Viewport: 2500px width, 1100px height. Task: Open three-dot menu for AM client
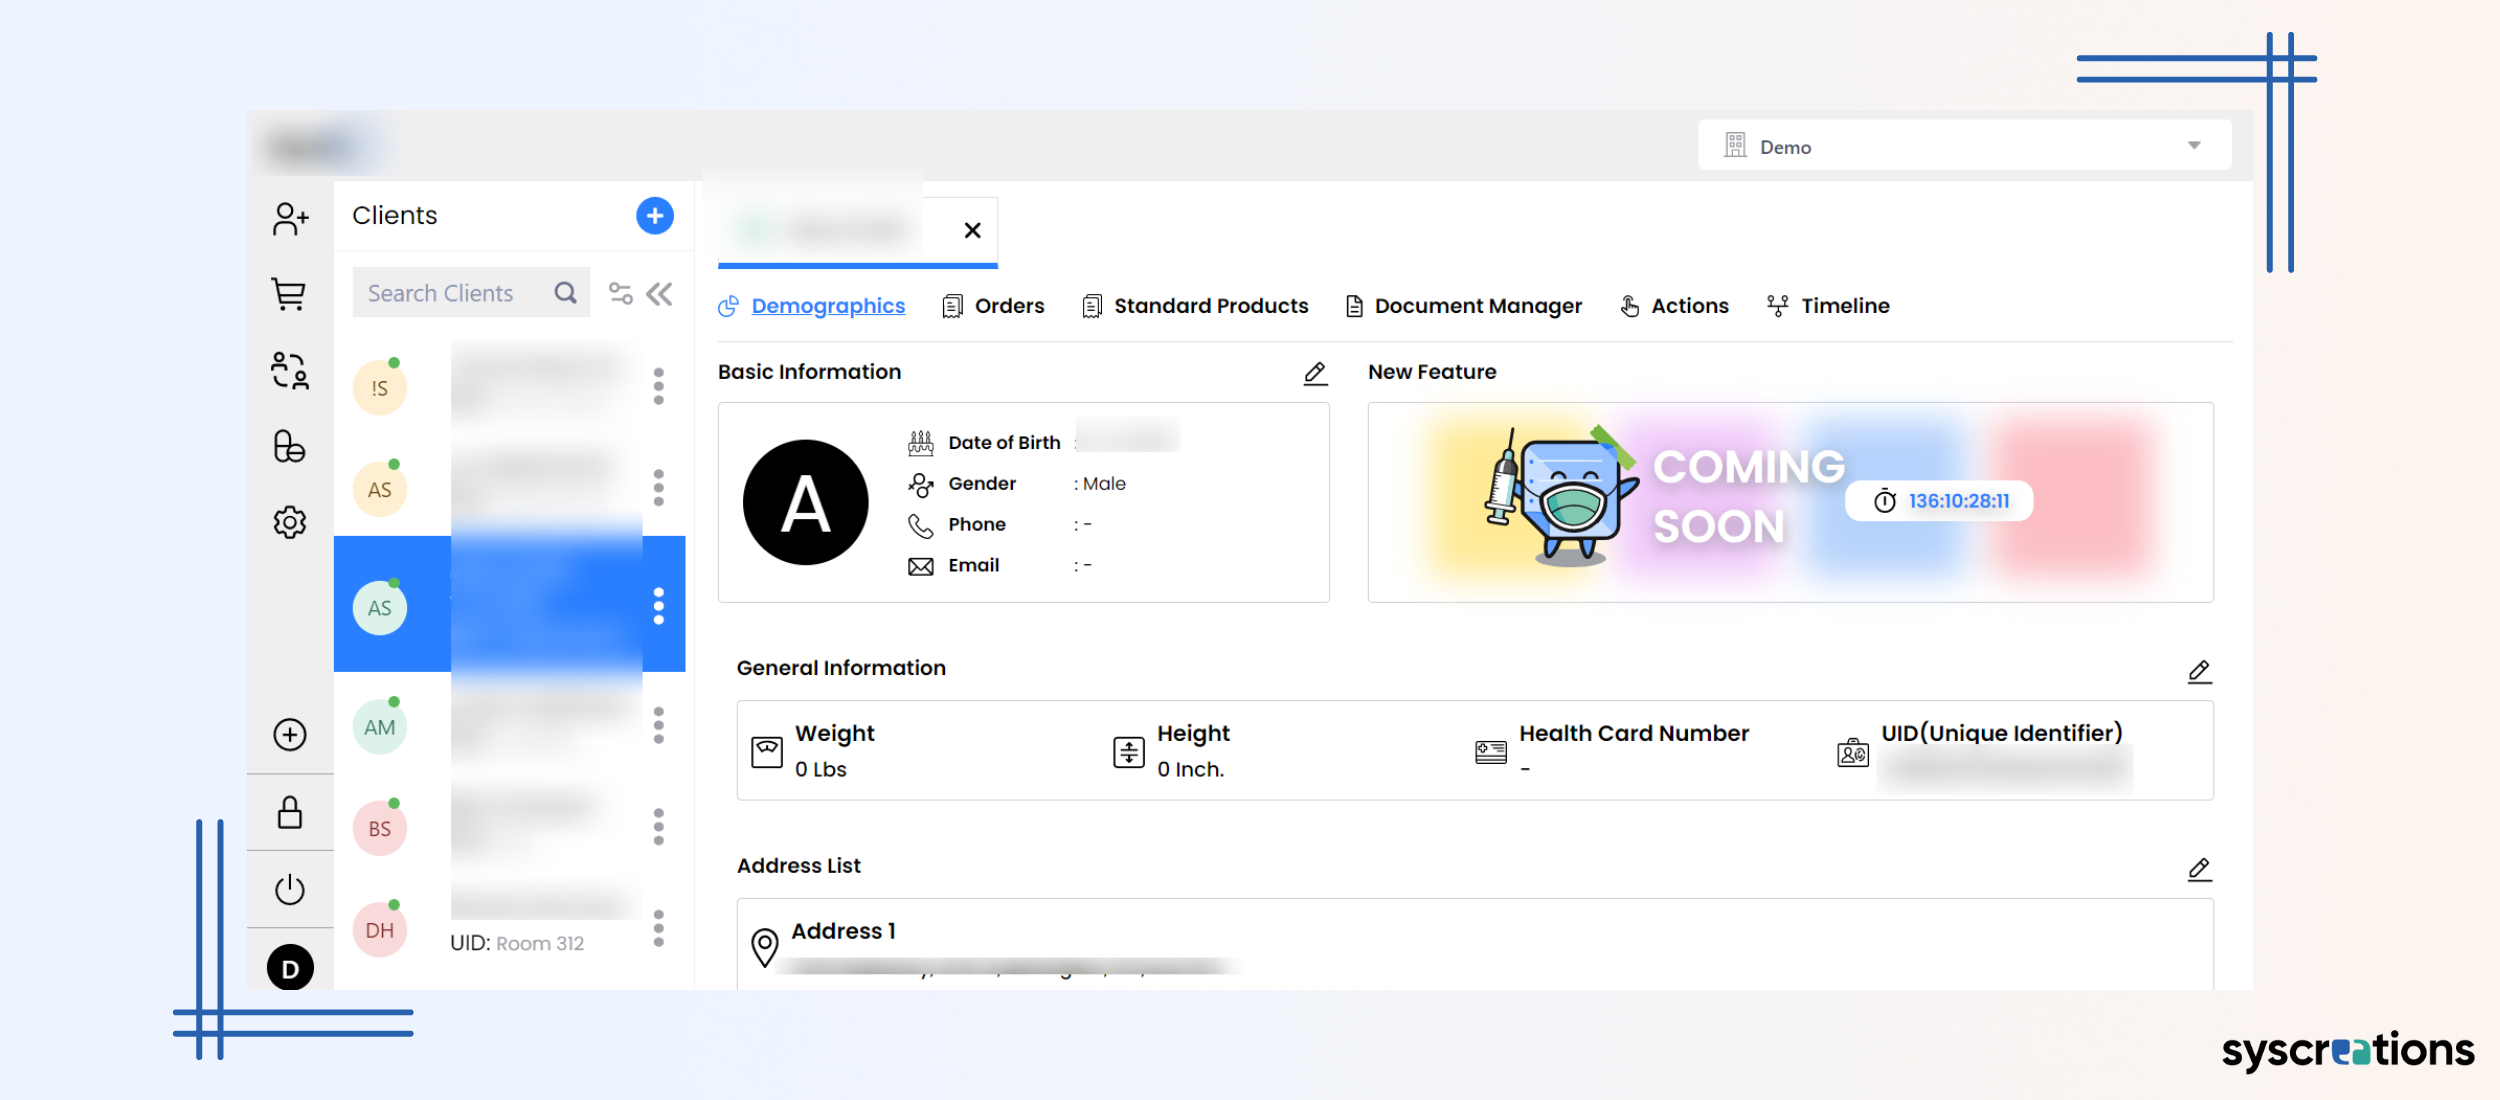click(x=658, y=725)
